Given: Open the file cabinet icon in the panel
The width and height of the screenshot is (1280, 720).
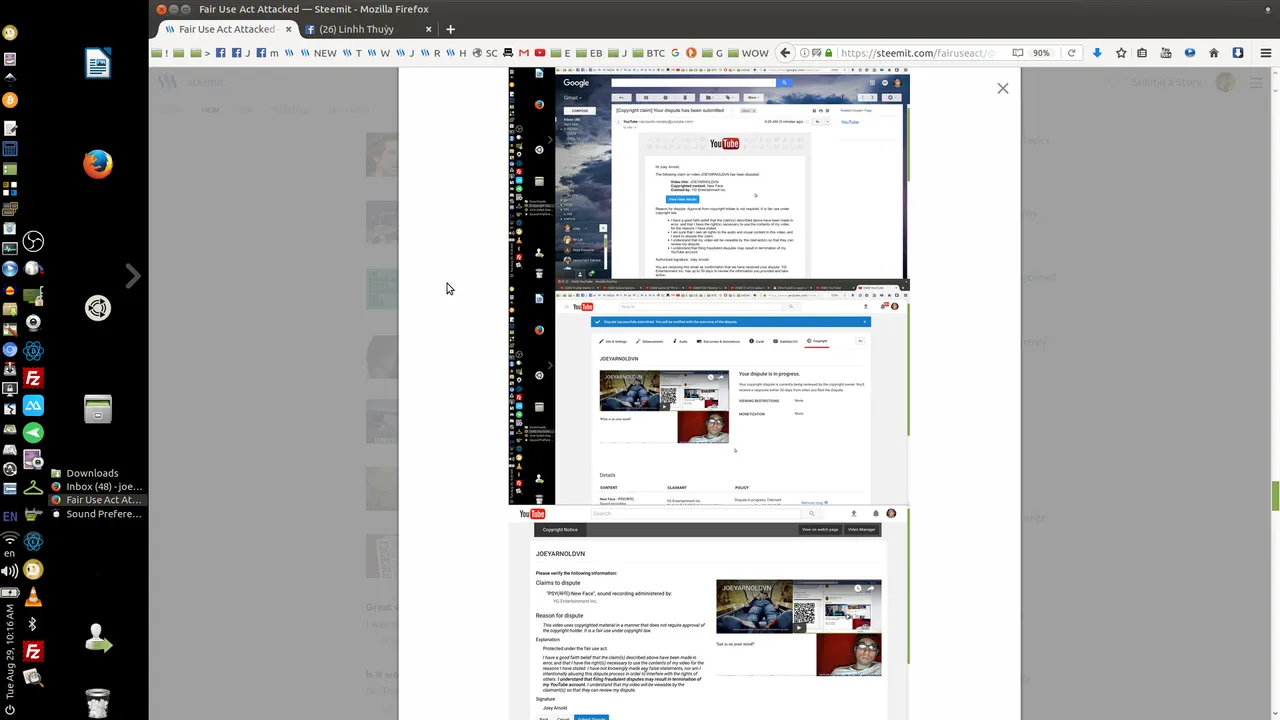Looking at the screenshot, I should point(98,409).
